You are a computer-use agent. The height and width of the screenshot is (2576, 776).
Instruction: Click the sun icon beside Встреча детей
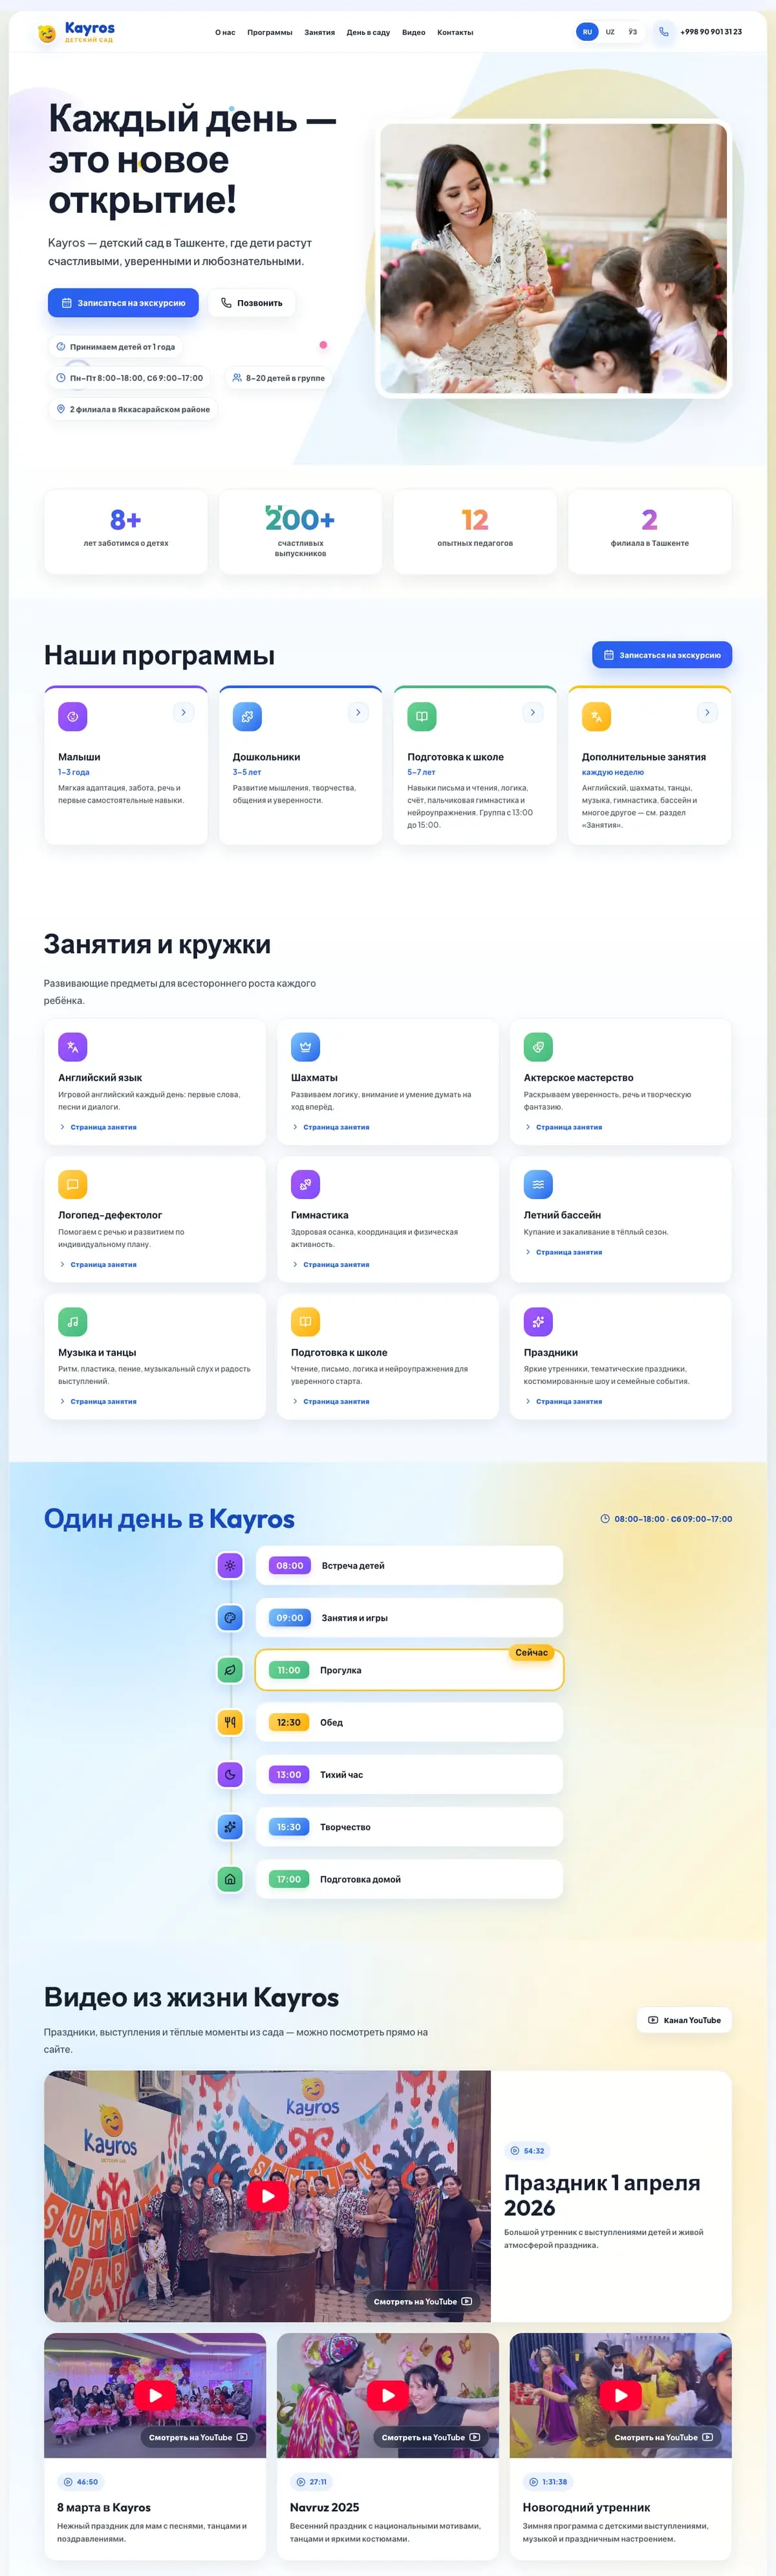(230, 1565)
